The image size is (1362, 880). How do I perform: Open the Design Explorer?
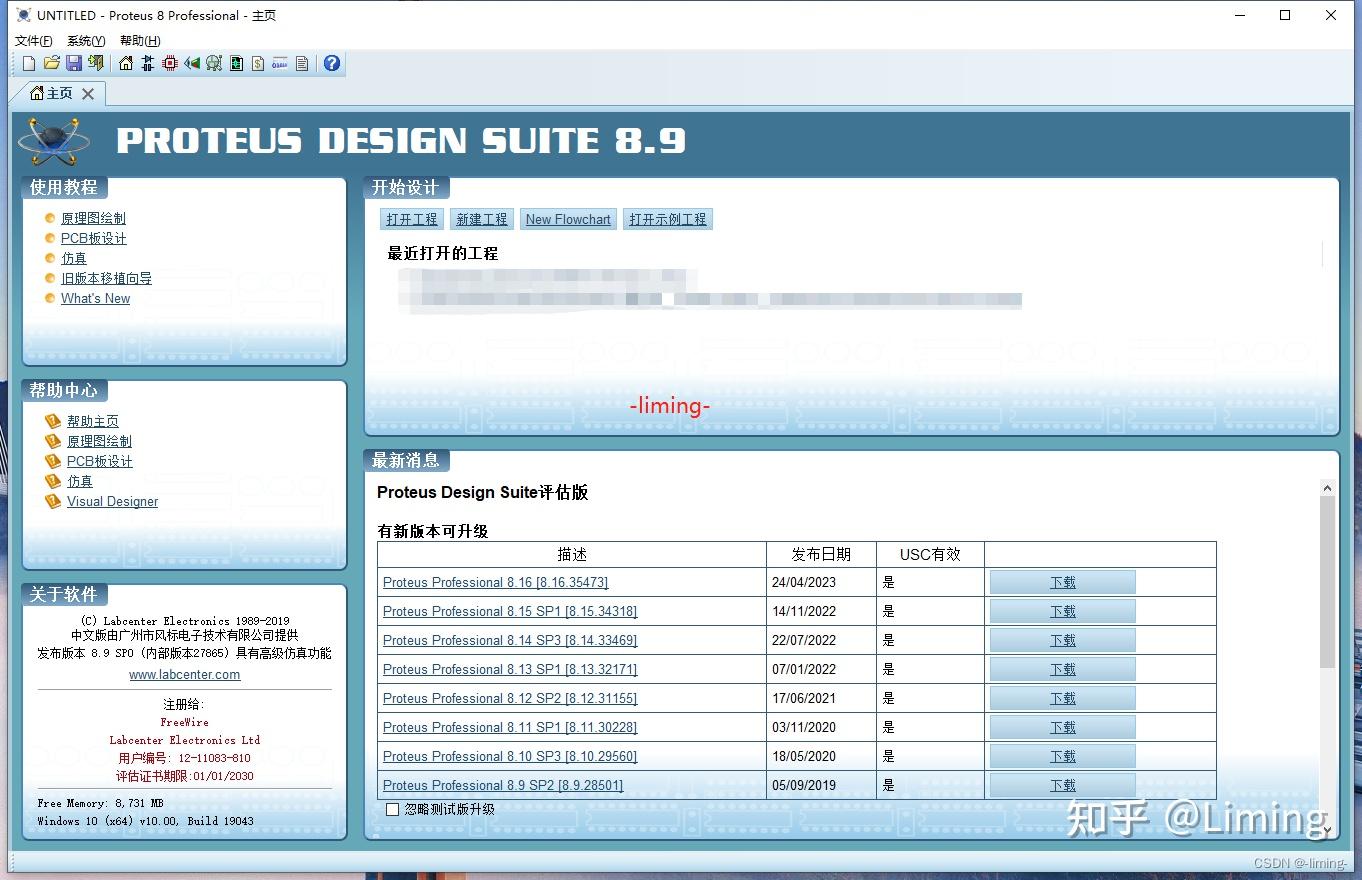213,63
